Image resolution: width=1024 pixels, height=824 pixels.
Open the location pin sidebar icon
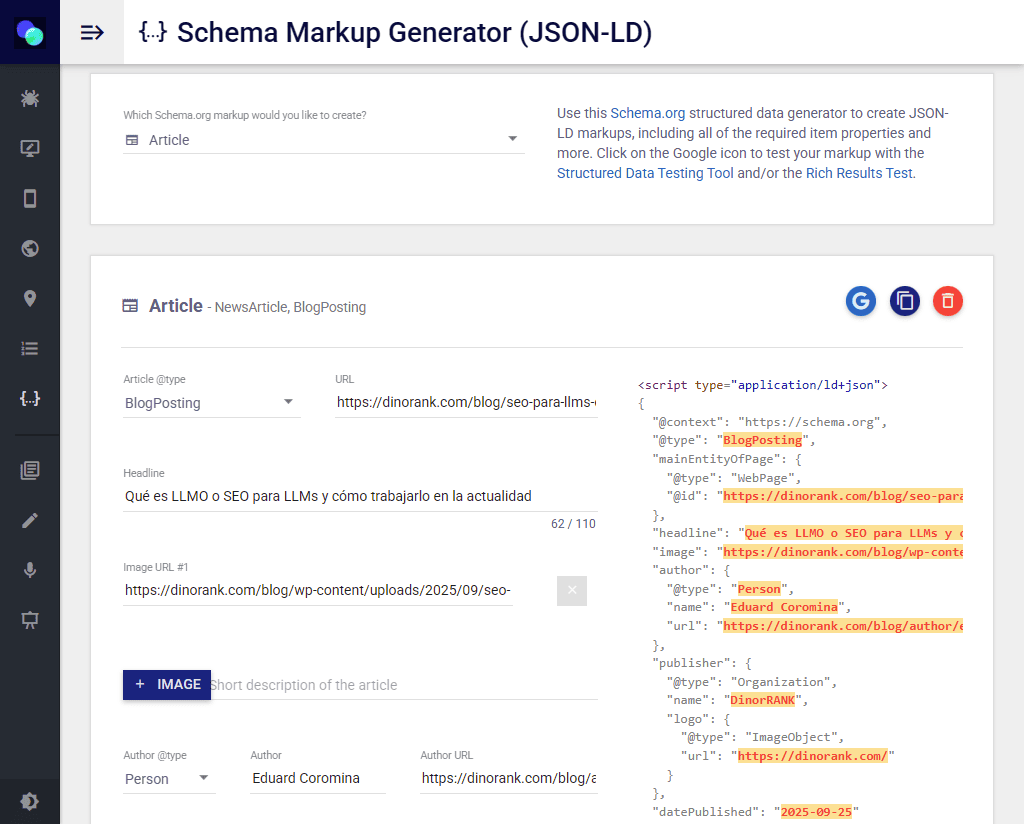coord(30,298)
